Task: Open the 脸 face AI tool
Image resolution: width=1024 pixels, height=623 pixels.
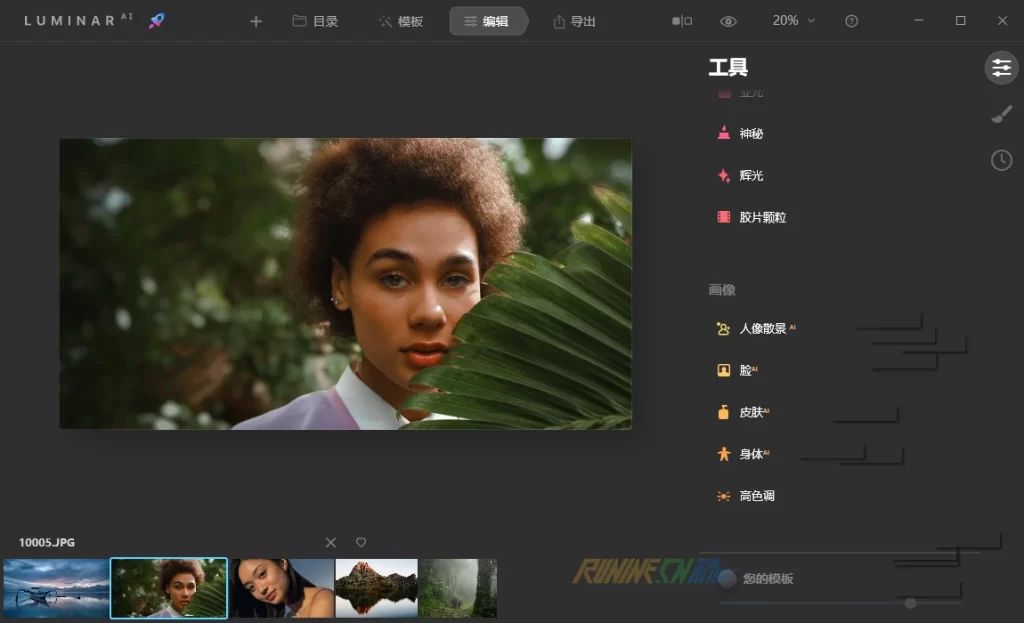Action: (746, 370)
